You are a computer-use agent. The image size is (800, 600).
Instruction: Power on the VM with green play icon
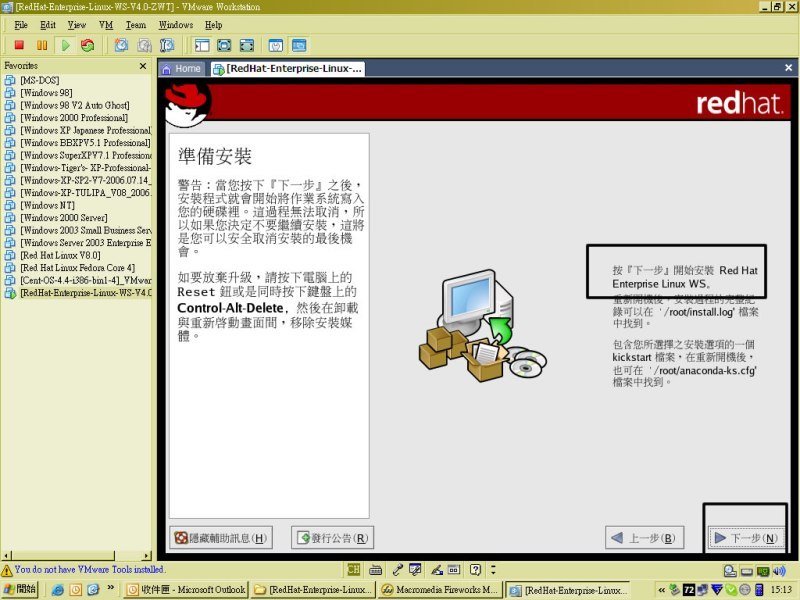65,45
